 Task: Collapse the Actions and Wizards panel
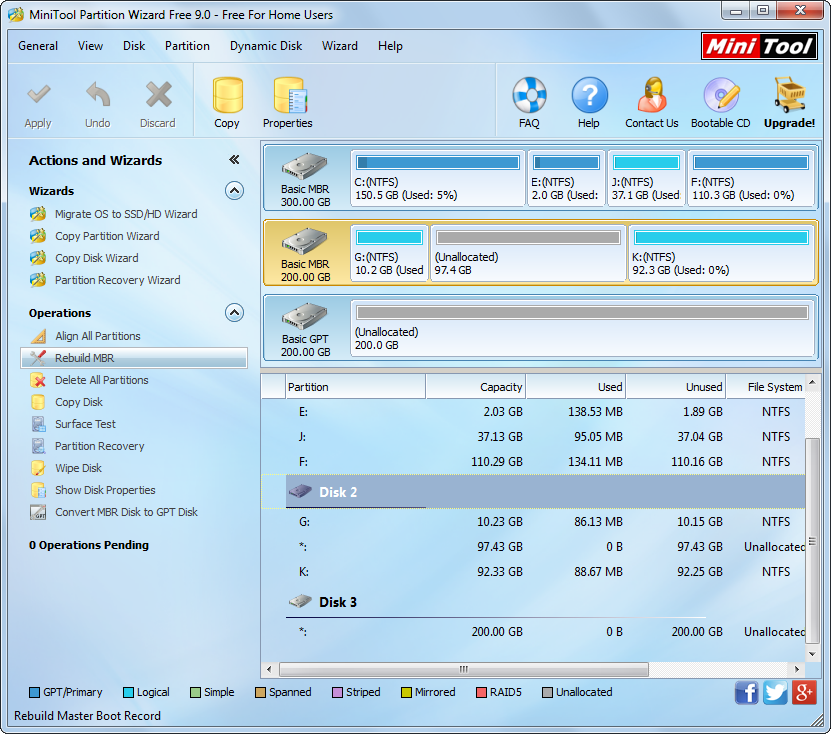point(234,160)
